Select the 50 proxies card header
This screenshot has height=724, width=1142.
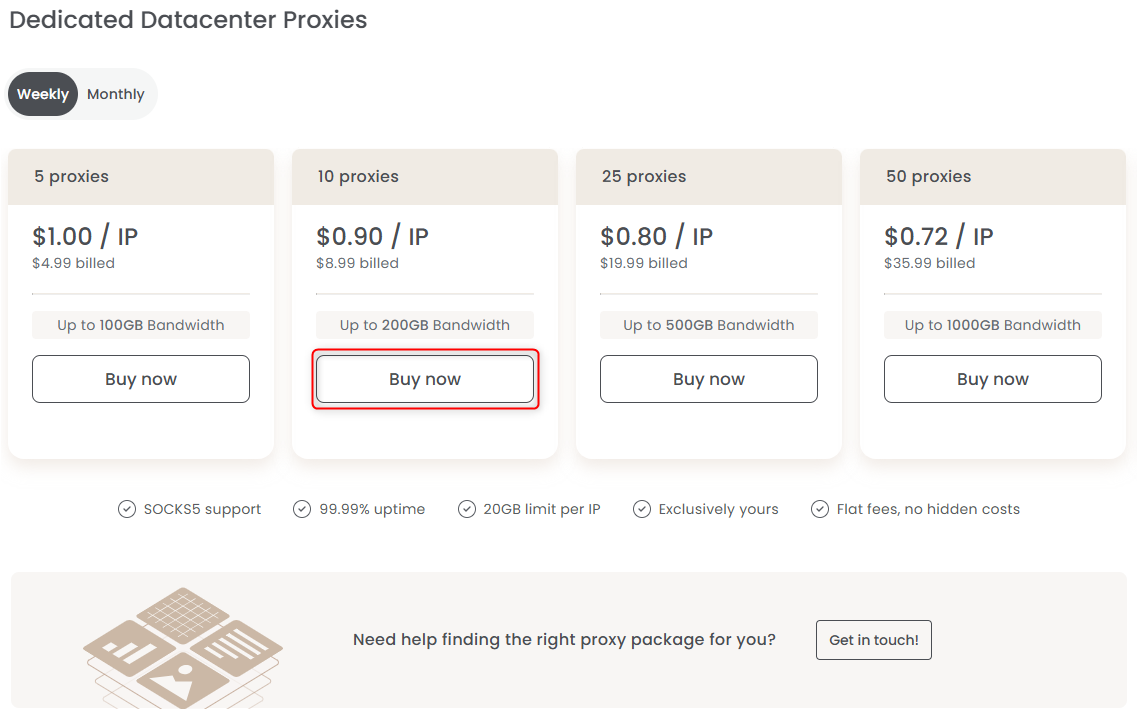[993, 177]
